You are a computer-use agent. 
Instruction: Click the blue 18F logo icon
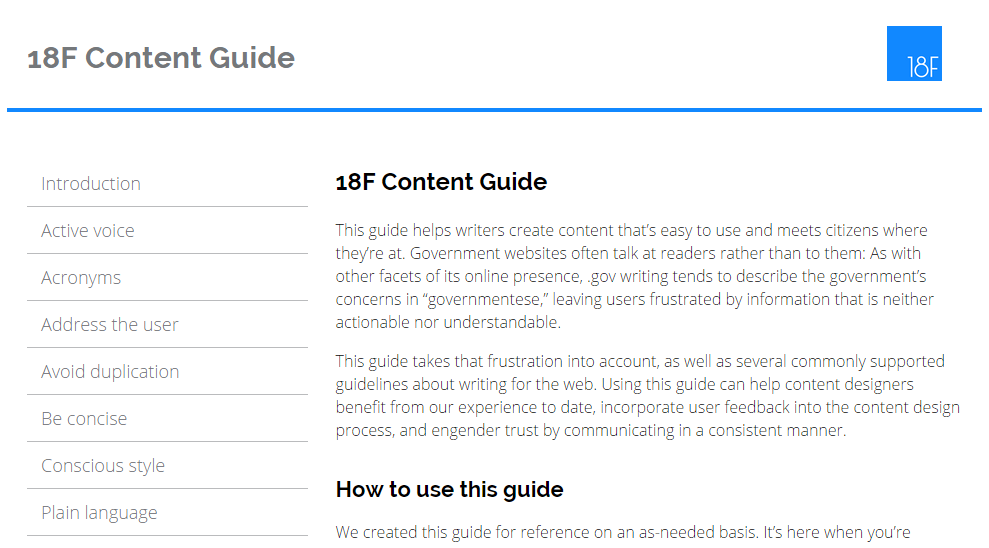coord(914,54)
